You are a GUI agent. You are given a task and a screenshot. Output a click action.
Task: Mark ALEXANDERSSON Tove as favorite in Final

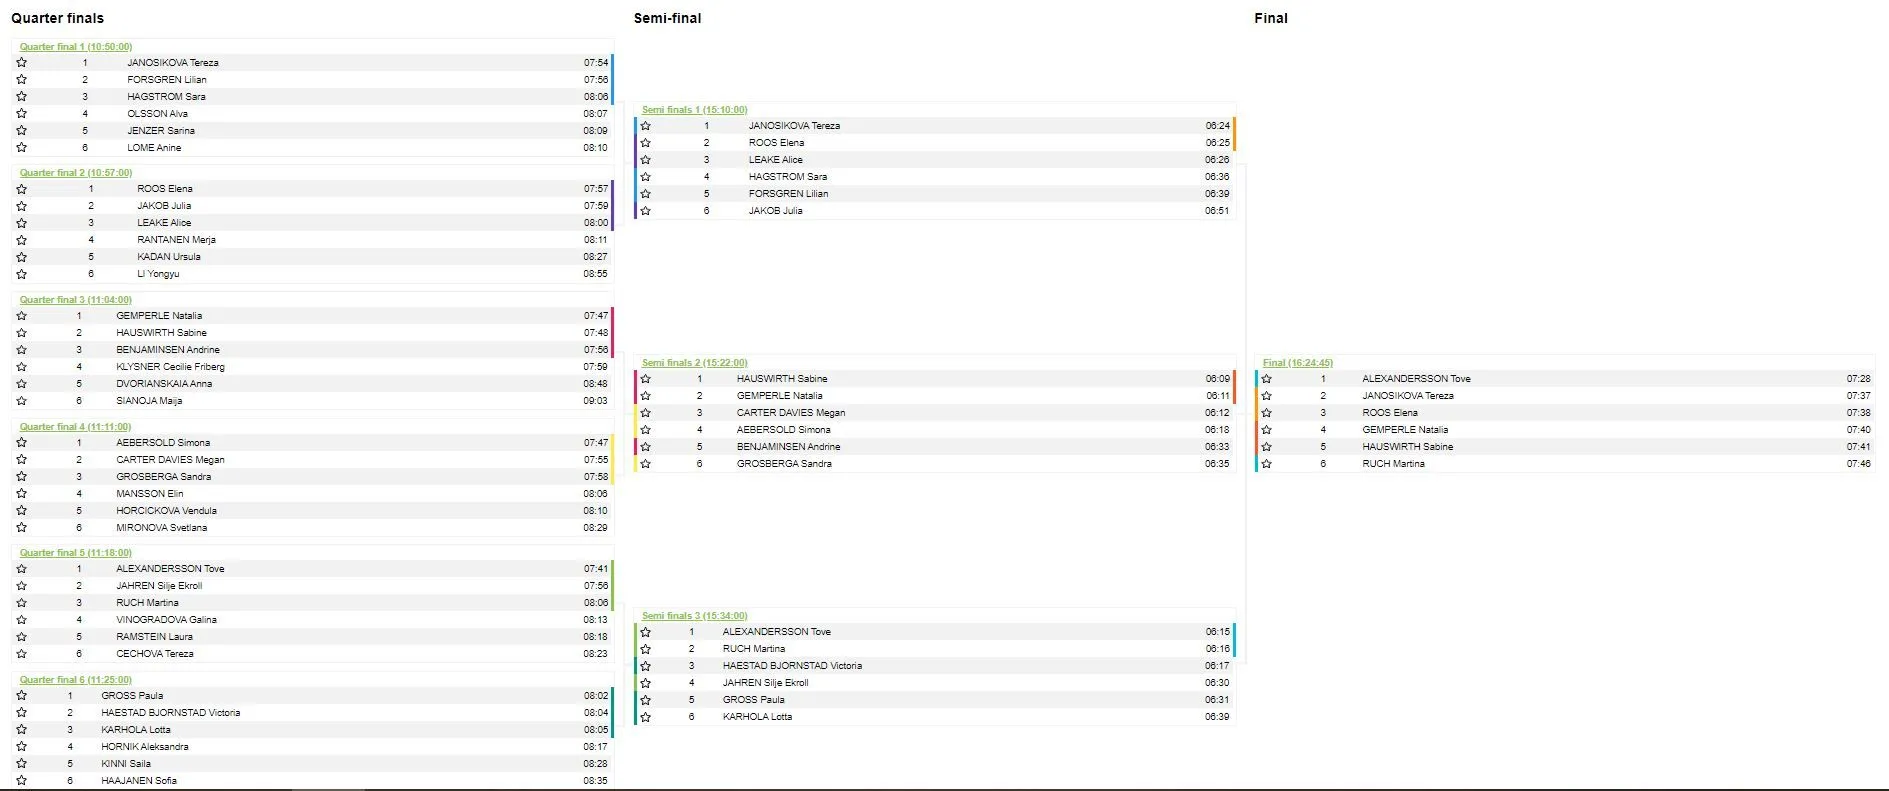(x=1267, y=379)
